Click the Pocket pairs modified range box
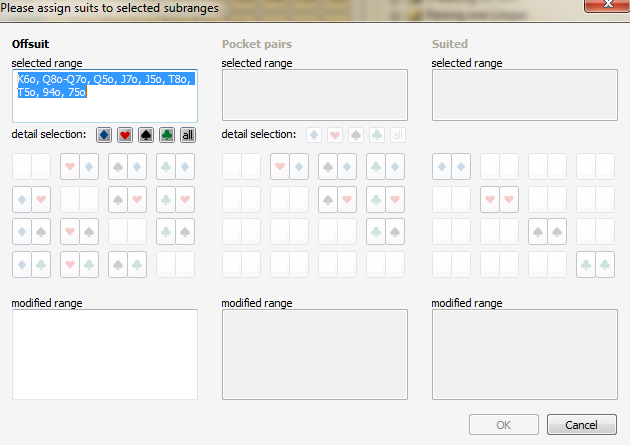This screenshot has width=630, height=445. click(315, 355)
